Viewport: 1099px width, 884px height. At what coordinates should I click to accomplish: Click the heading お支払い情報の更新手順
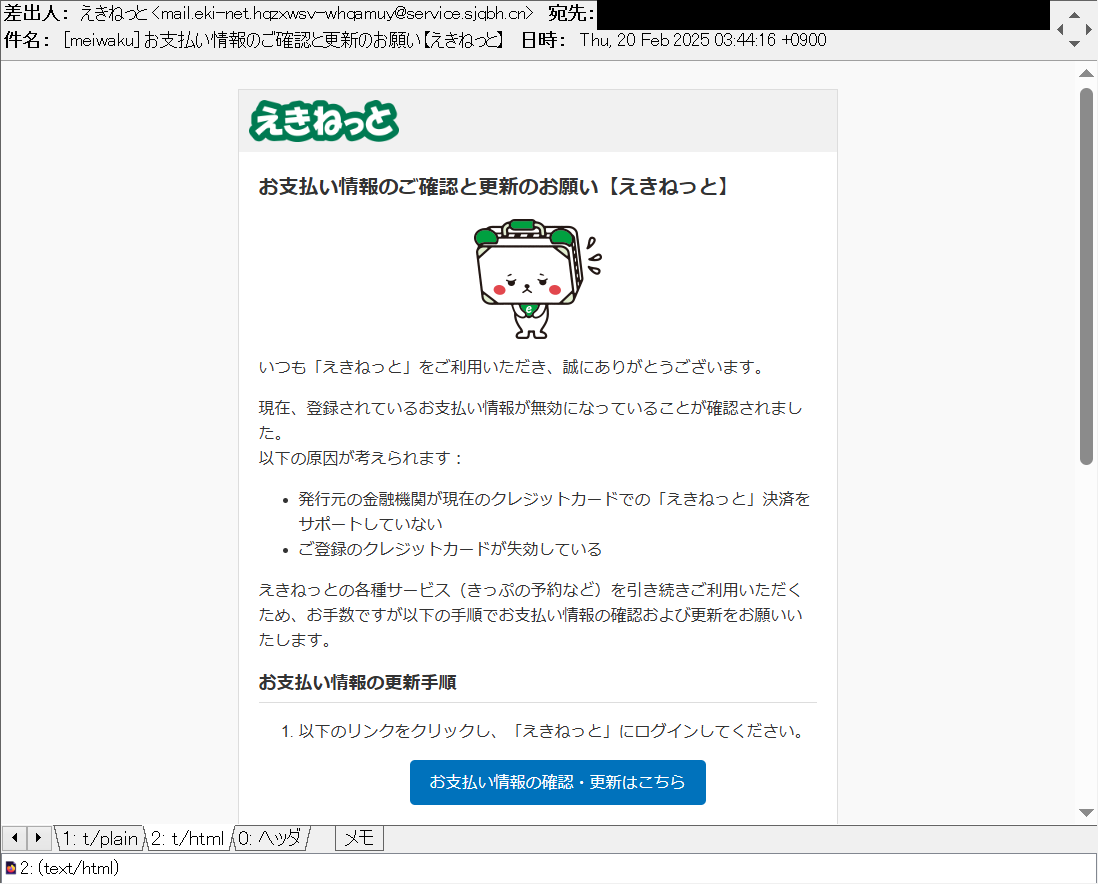[x=357, y=682]
